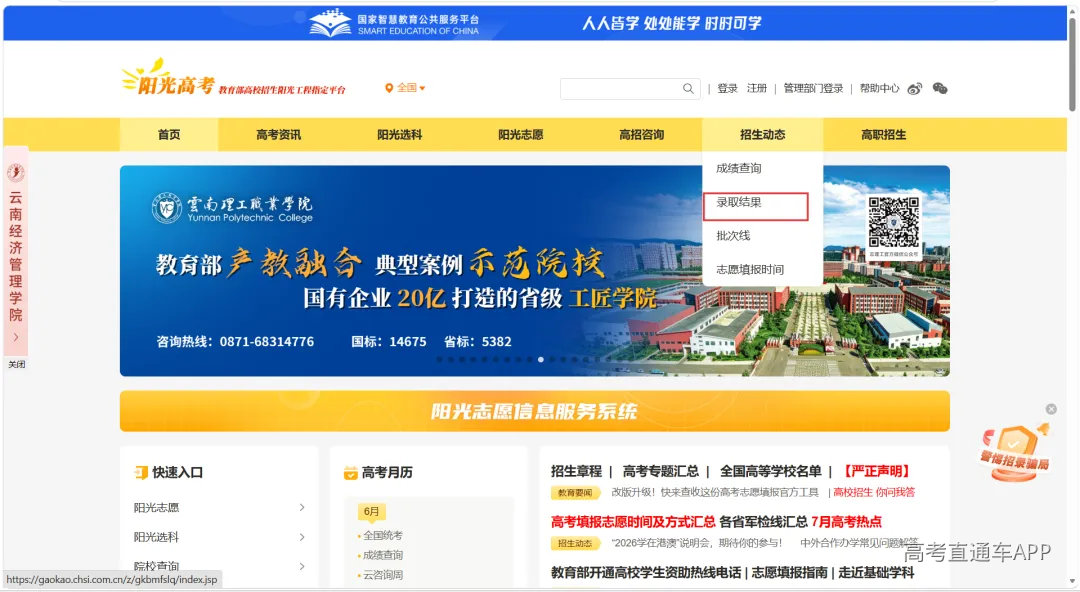1080x592 pixels.
Task: Click 成绩查询 in the 高考月历 list
Action: tap(383, 555)
